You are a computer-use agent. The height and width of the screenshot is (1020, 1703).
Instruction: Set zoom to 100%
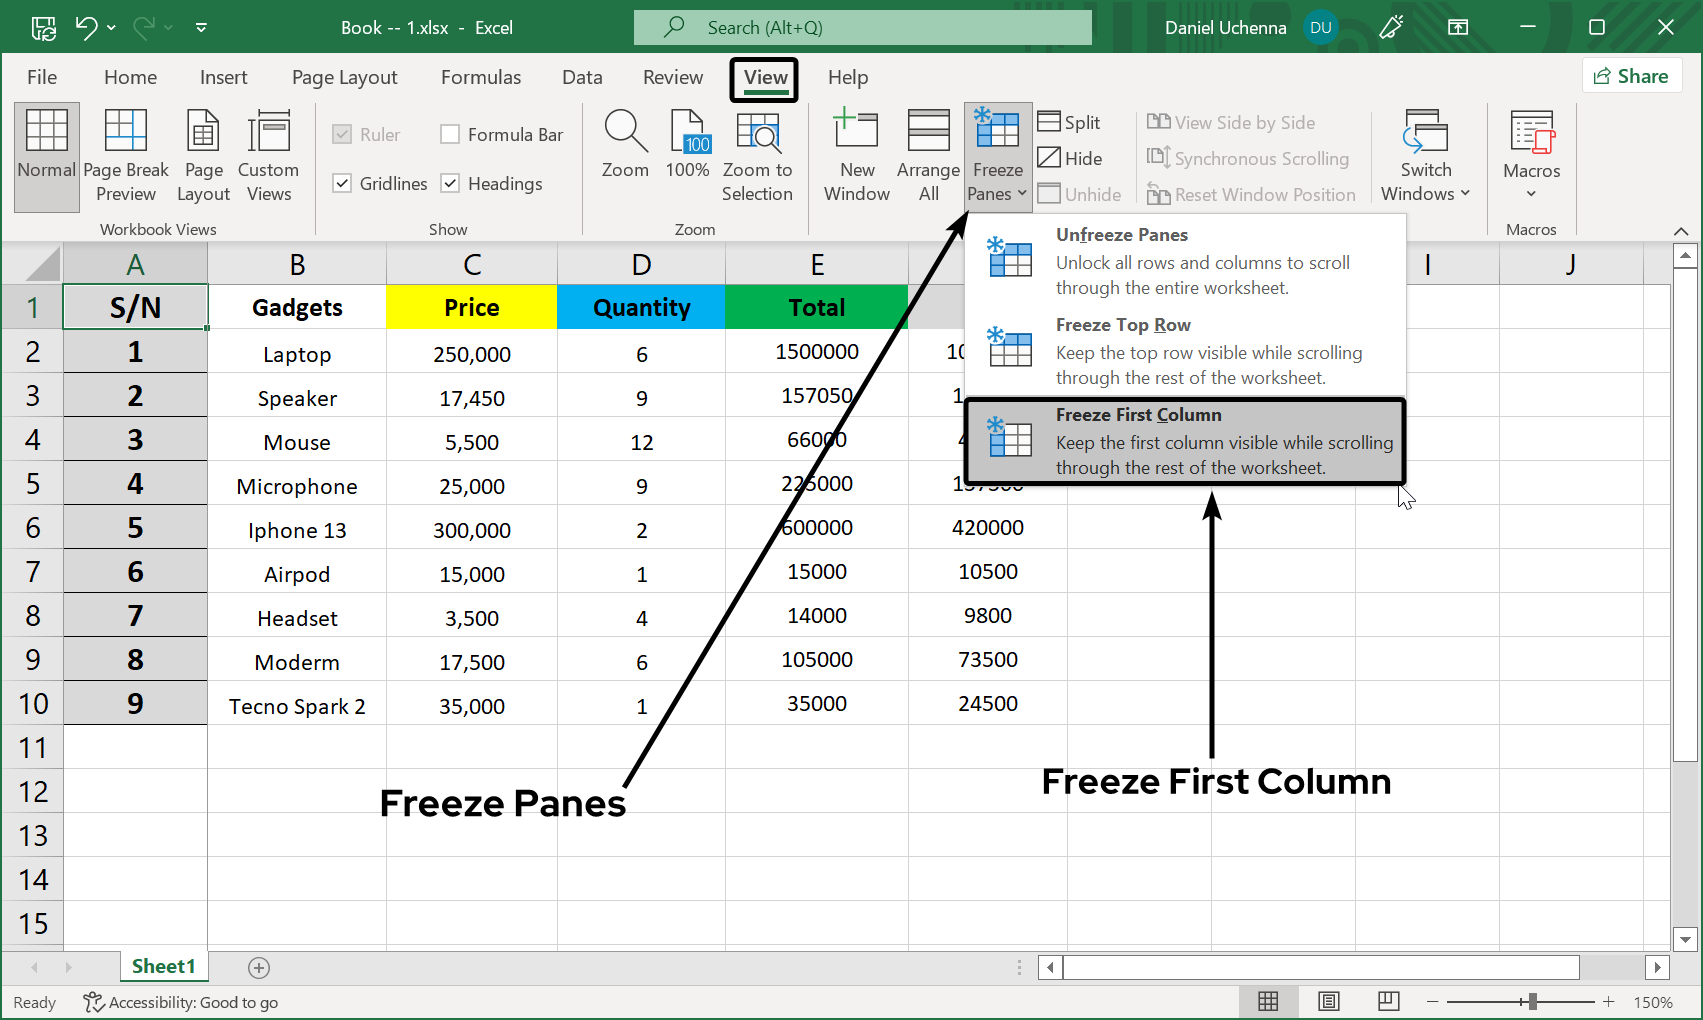688,155
